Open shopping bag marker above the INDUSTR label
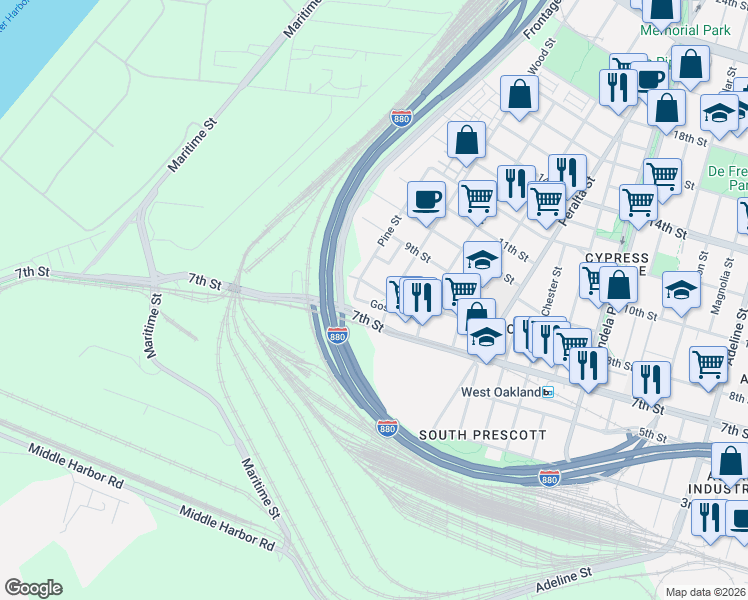The width and height of the screenshot is (748, 600). [730, 466]
